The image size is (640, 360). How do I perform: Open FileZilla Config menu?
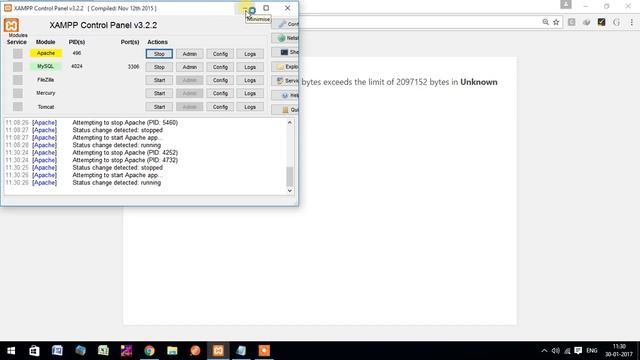tap(220, 80)
